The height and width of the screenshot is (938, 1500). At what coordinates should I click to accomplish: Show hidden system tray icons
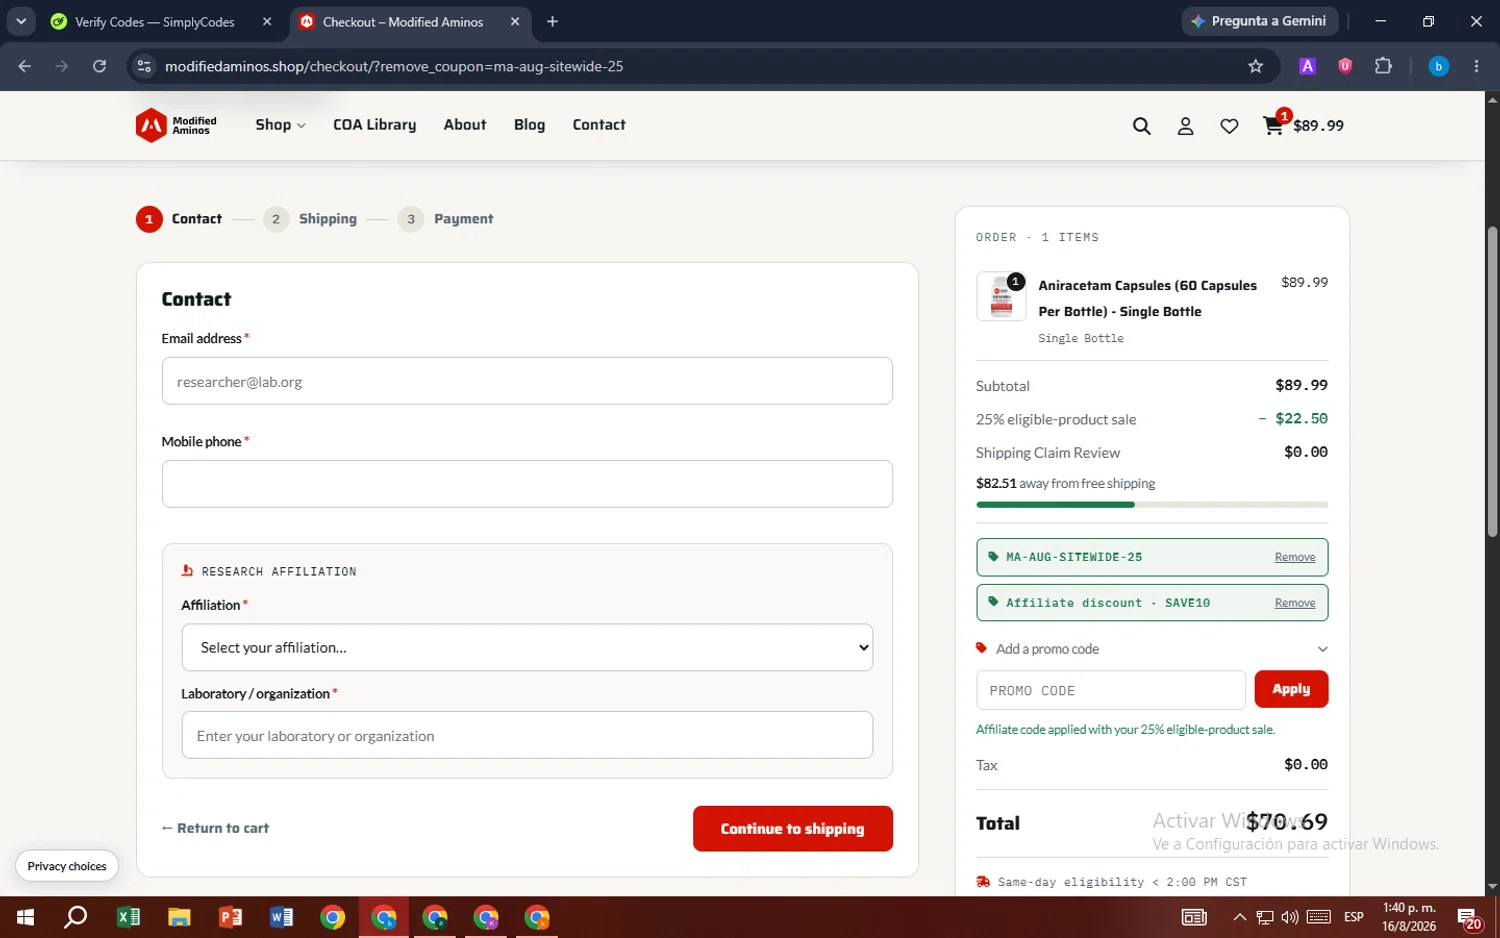click(x=1239, y=917)
